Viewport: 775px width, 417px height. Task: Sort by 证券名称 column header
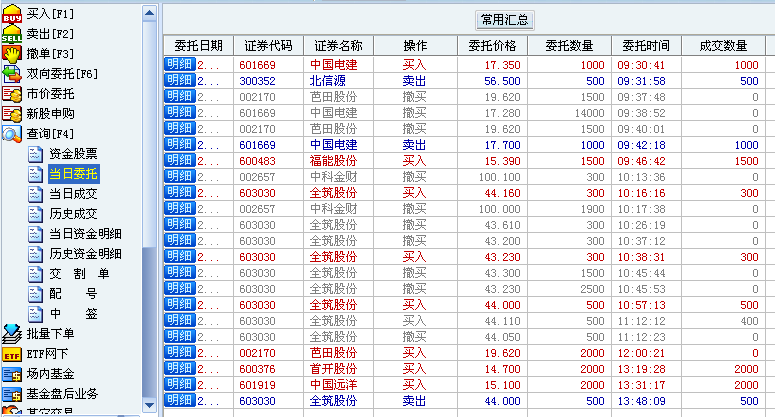pyautogui.click(x=339, y=46)
